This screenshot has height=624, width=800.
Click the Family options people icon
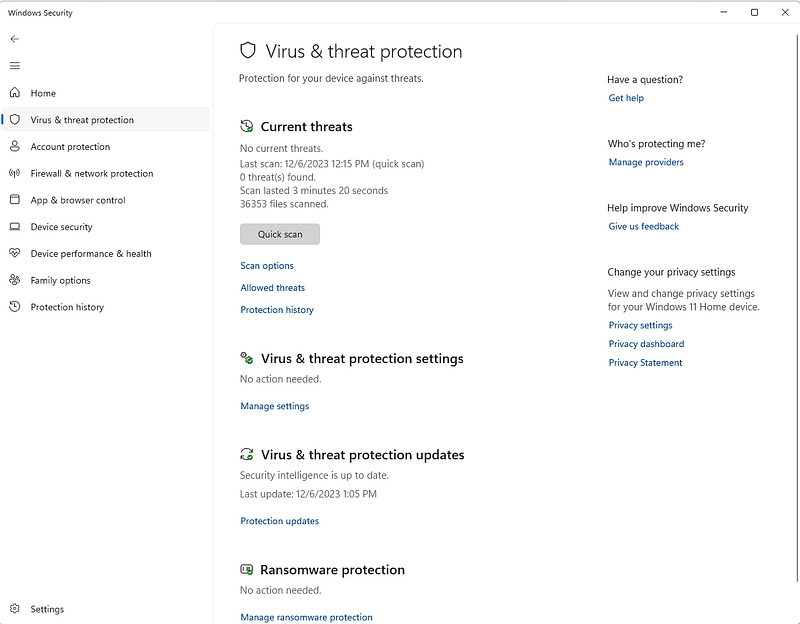(15, 280)
